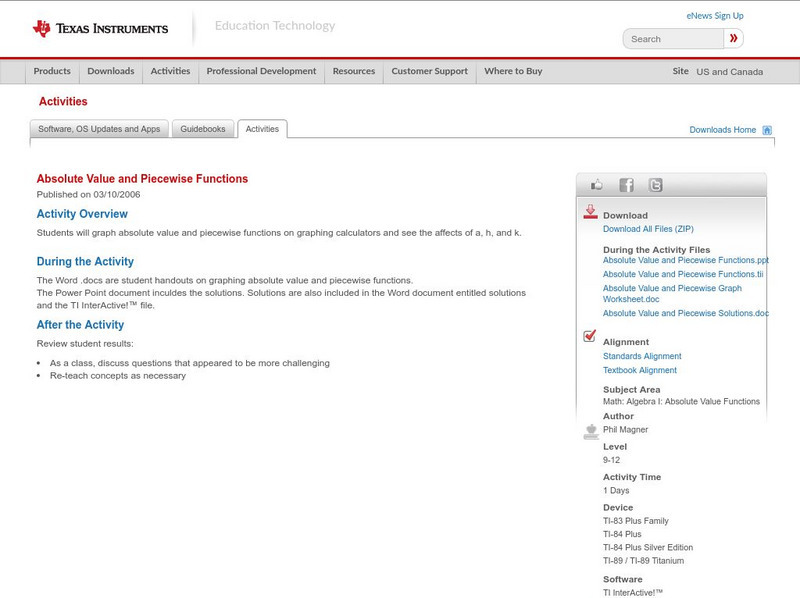Open Absolute Value and Piecewise Functions.ppt

[685, 260]
